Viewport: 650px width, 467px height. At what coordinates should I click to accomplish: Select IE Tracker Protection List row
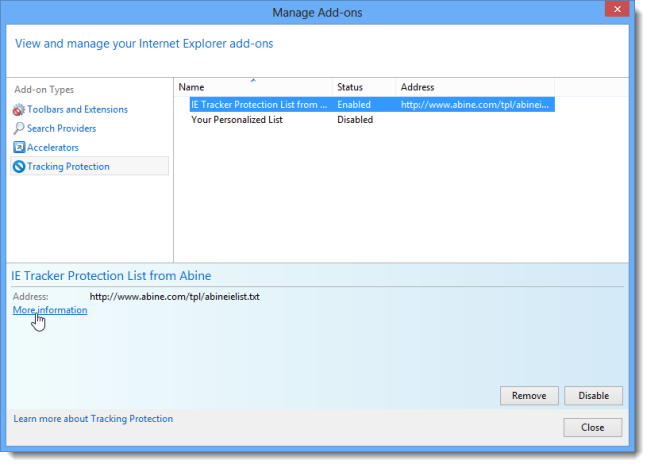(x=372, y=104)
